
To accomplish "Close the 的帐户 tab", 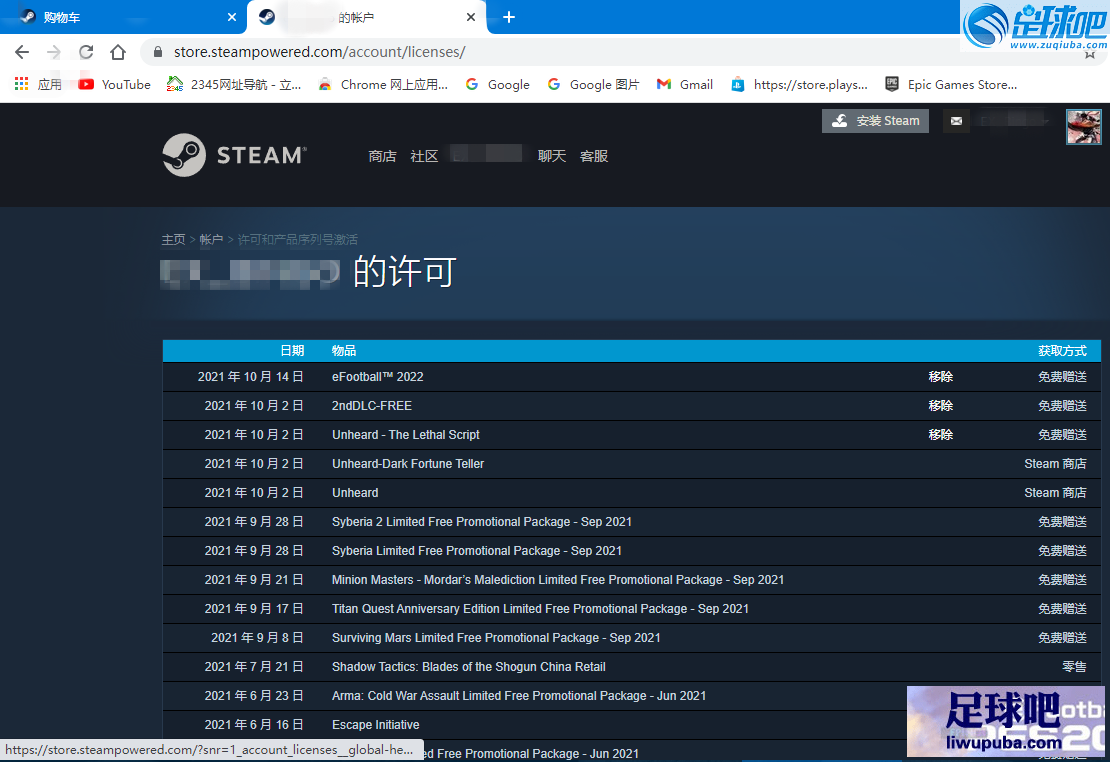I will pyautogui.click(x=471, y=17).
